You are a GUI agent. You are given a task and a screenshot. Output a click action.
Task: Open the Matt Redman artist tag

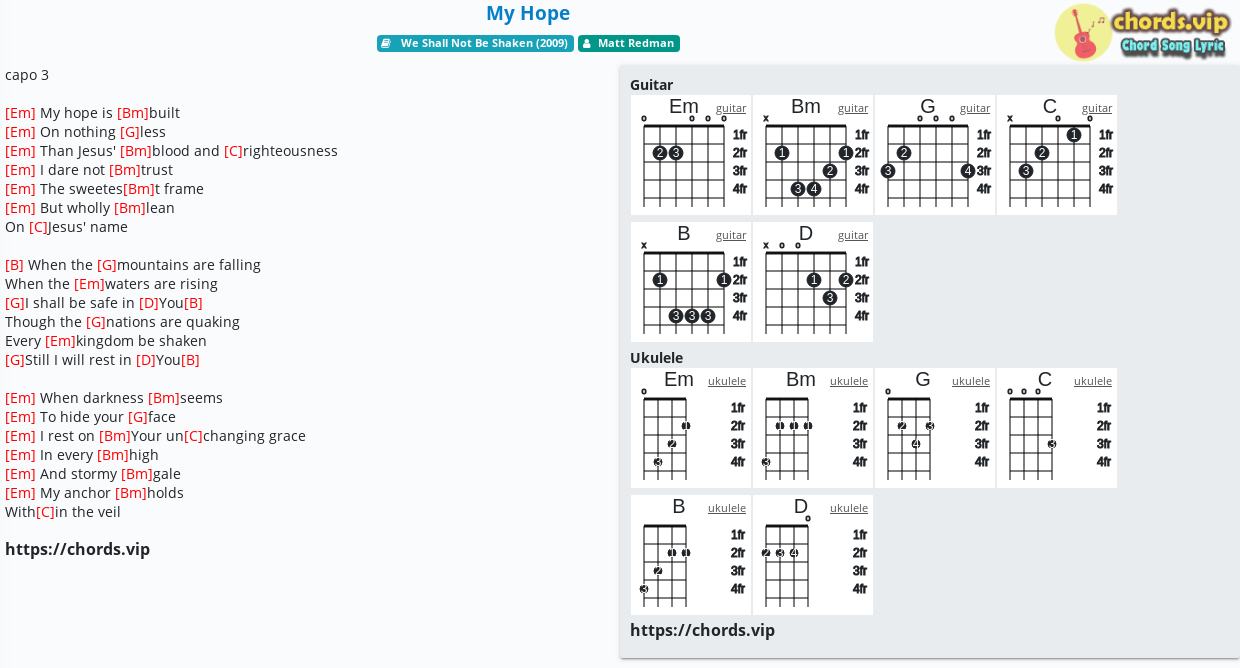tap(629, 43)
